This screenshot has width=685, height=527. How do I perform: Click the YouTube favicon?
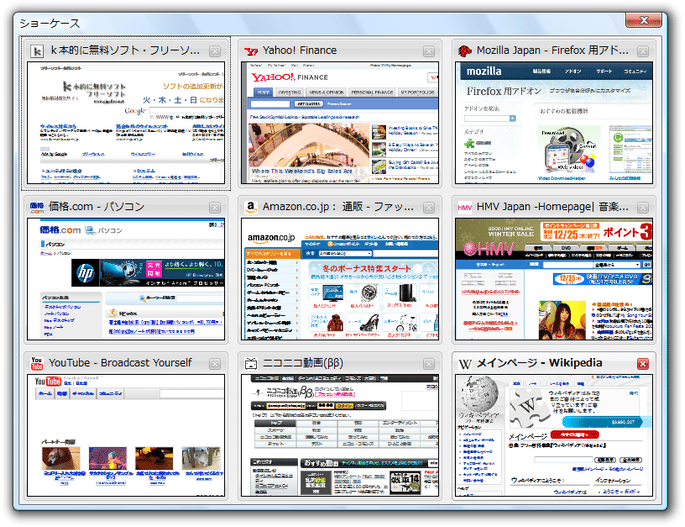[37, 364]
